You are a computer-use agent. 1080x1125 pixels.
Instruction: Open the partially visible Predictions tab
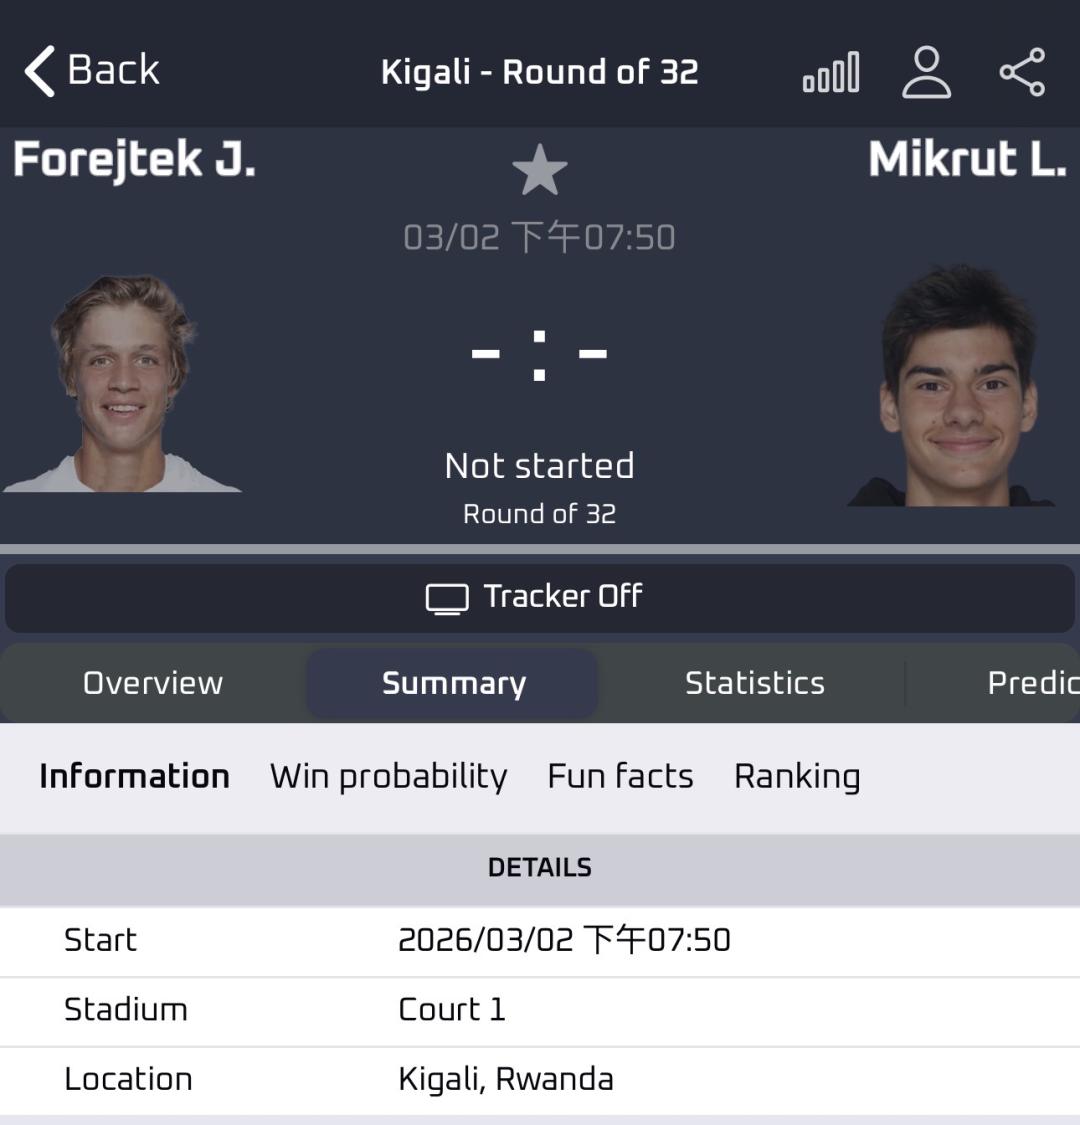pos(1032,683)
